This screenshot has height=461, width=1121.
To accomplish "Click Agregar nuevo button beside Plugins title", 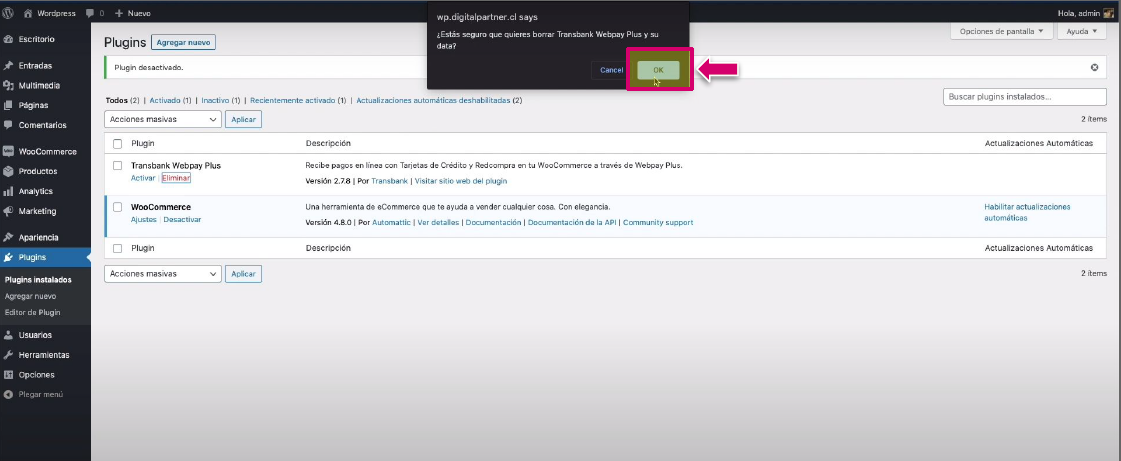I will click(183, 43).
